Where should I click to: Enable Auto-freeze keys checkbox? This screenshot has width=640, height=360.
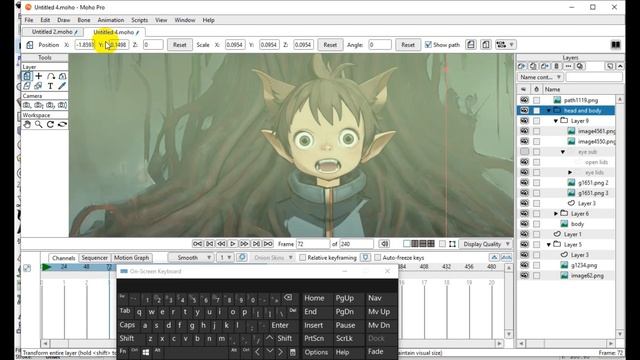(x=378, y=258)
